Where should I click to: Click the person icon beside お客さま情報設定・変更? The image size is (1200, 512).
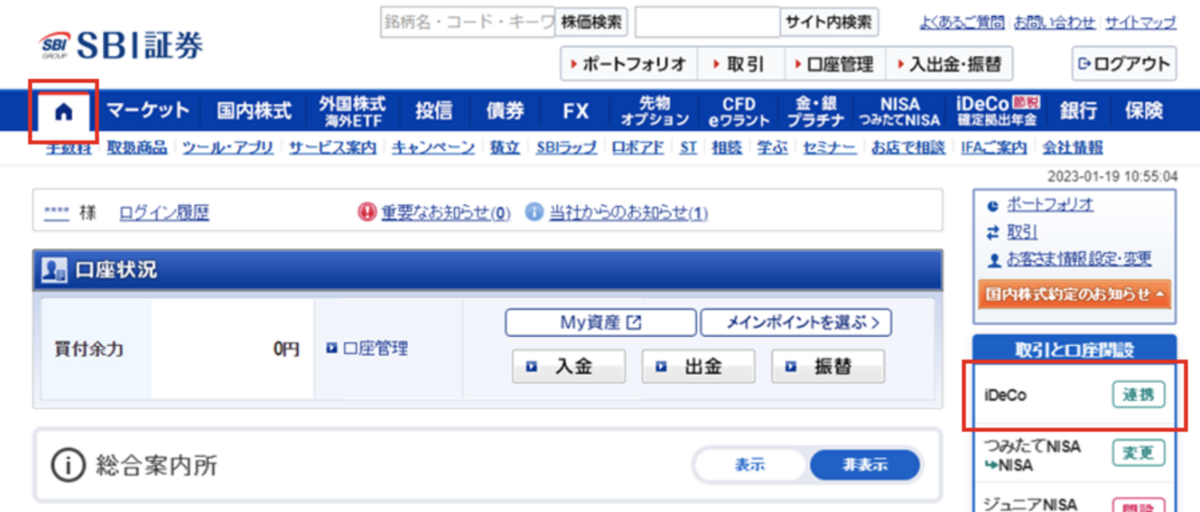(x=992, y=260)
